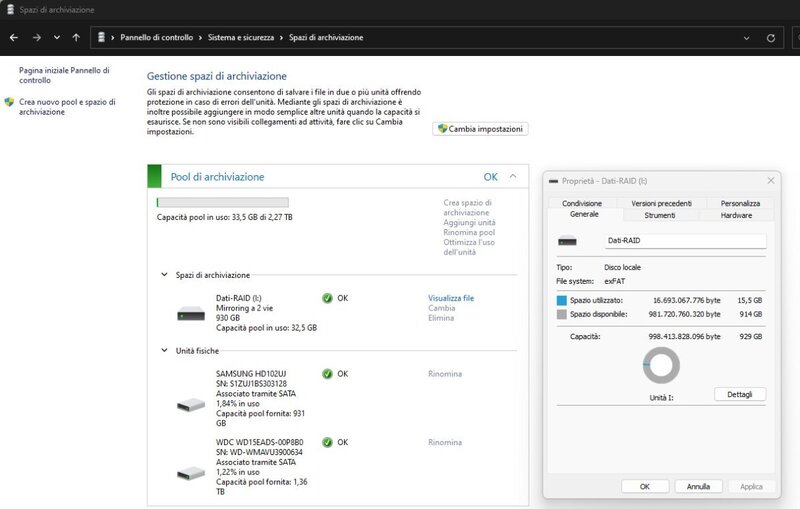
Task: Open the Hardware tab
Action: point(736,215)
